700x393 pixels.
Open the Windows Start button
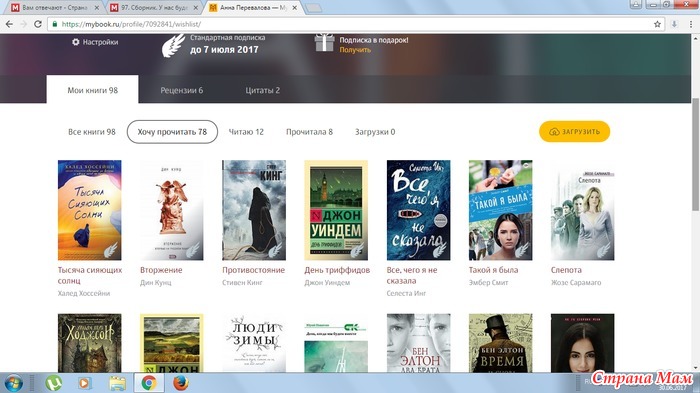click(x=13, y=383)
